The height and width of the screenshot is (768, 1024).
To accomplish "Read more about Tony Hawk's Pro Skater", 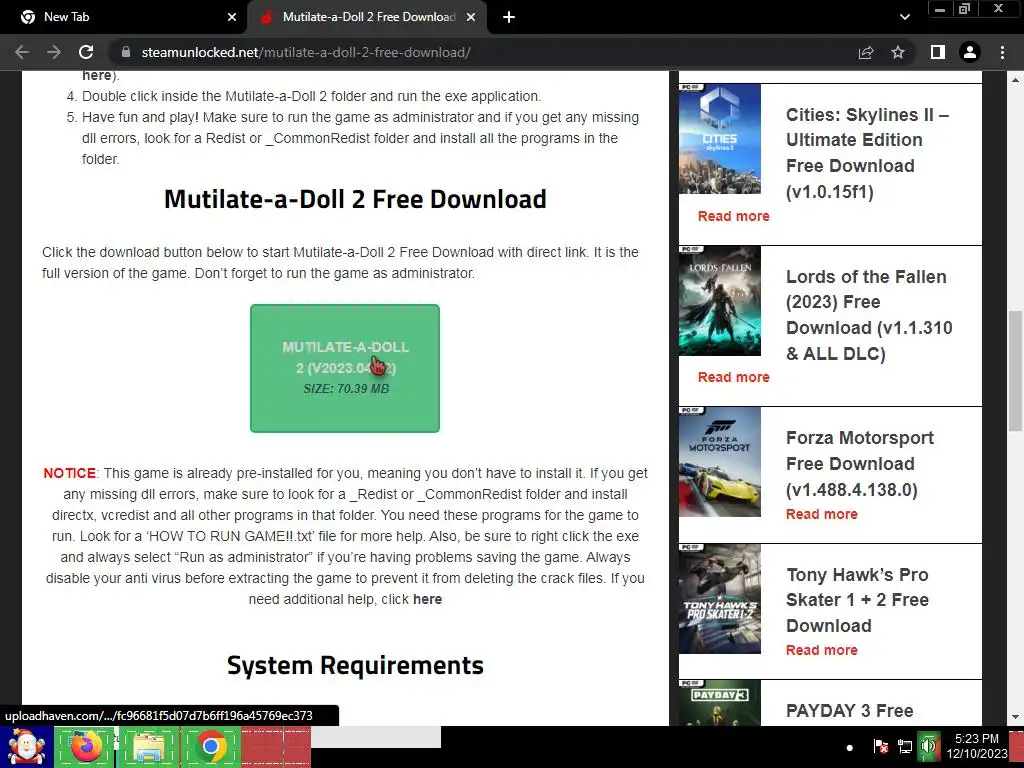I will (x=822, y=650).
